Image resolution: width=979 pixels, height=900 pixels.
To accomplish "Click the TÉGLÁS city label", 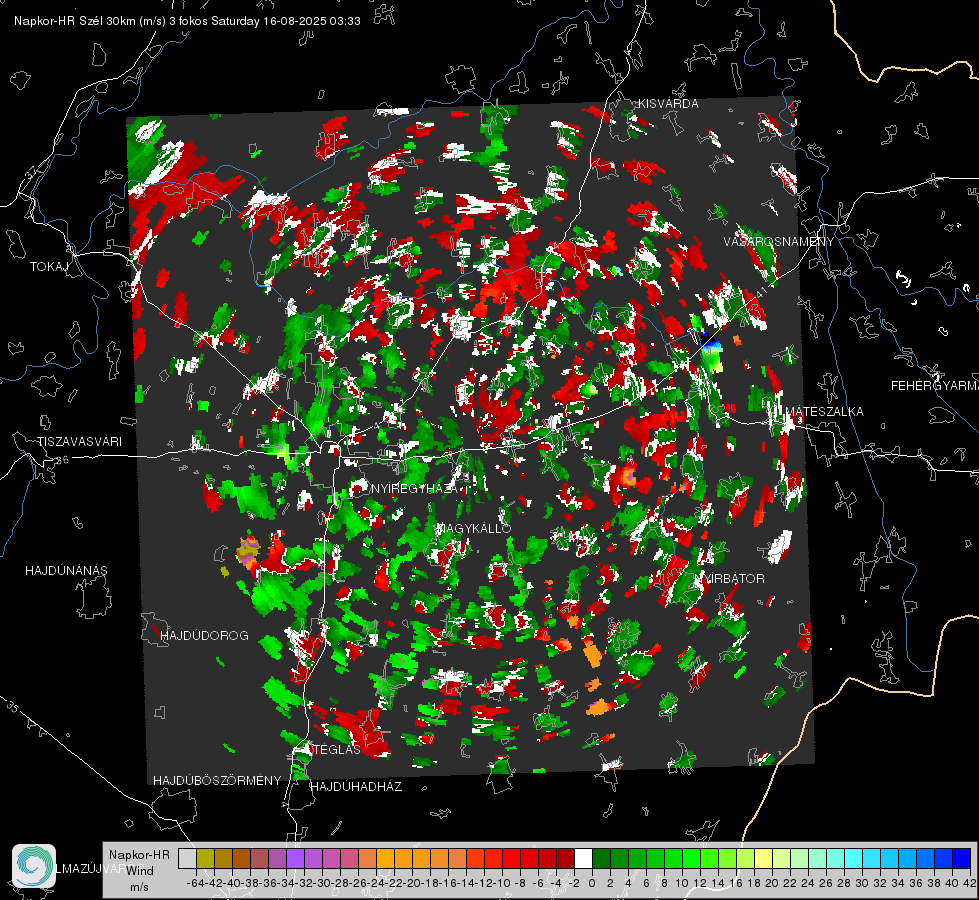I will [x=337, y=749].
